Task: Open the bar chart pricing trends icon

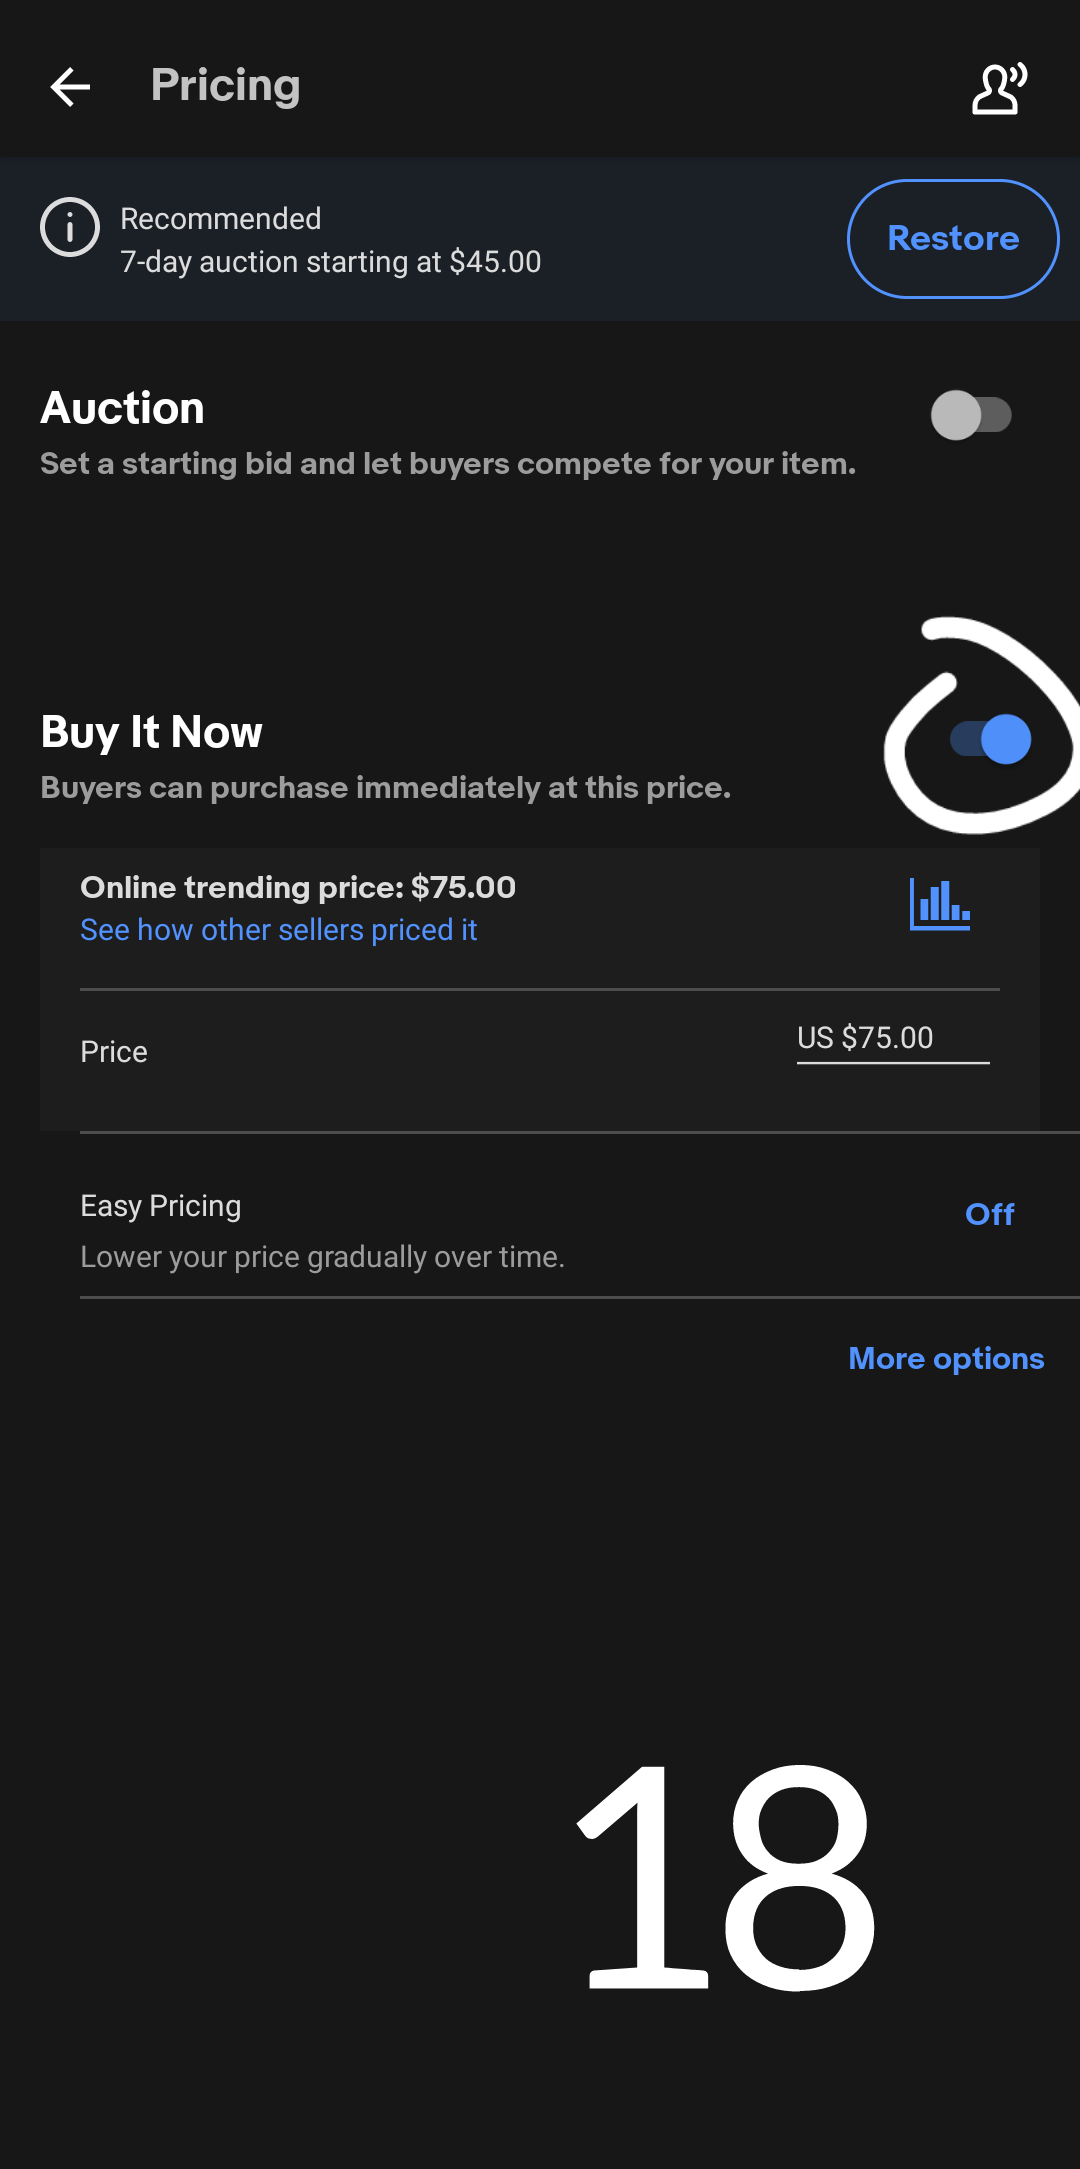Action: (939, 904)
